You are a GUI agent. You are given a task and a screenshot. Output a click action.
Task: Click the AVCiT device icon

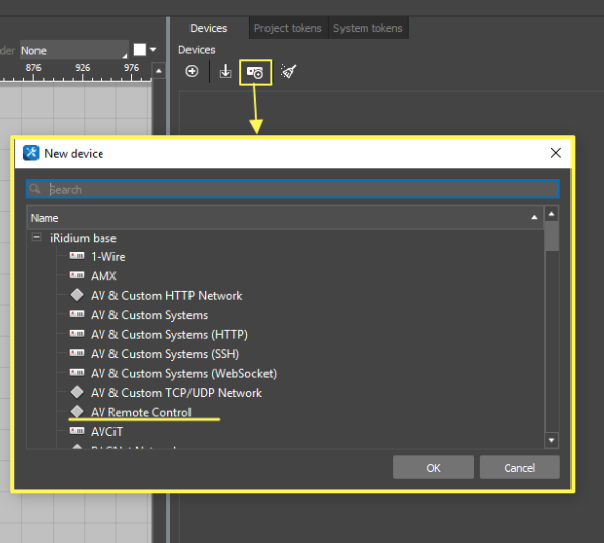point(76,431)
